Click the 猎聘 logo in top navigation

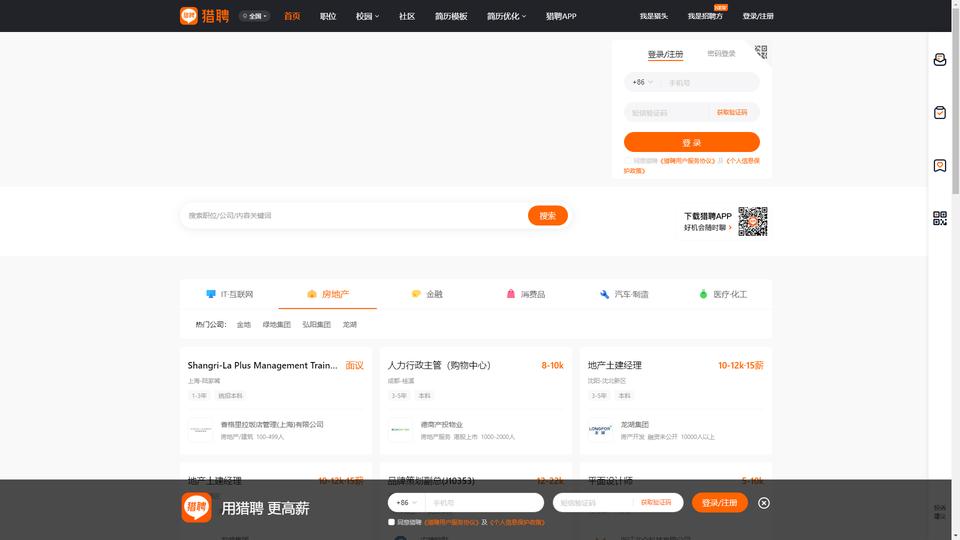click(204, 16)
